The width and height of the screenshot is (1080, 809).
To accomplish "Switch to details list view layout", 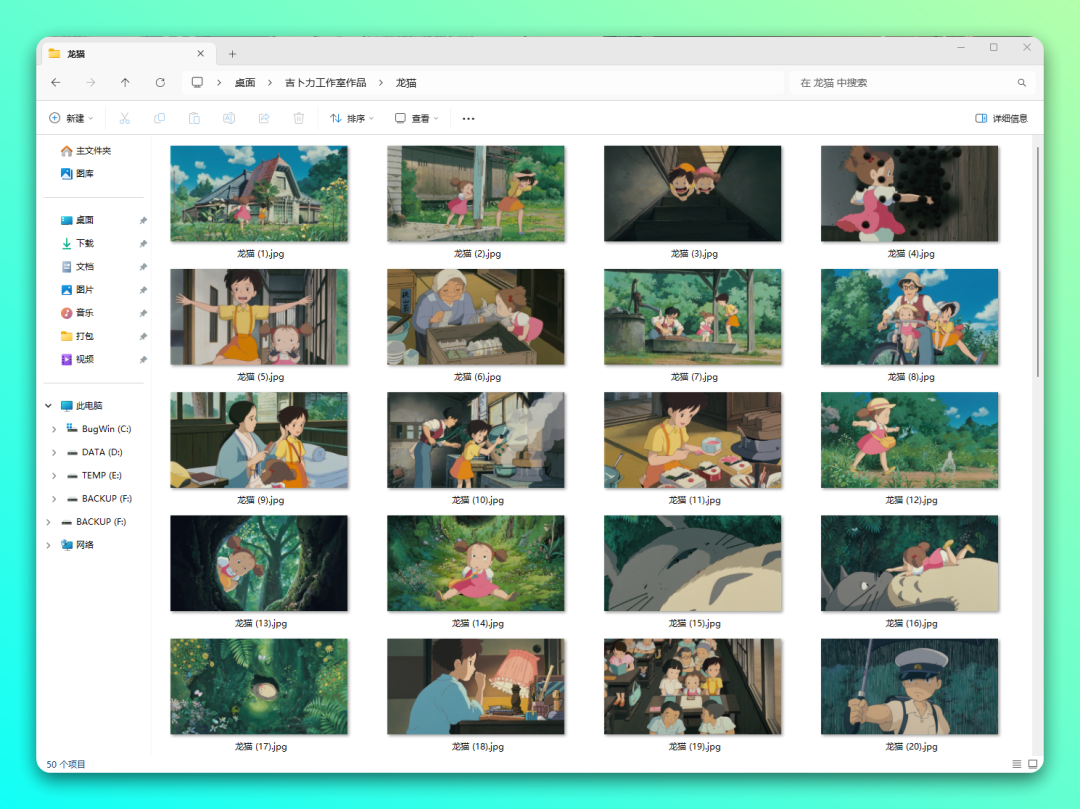I will [1016, 764].
